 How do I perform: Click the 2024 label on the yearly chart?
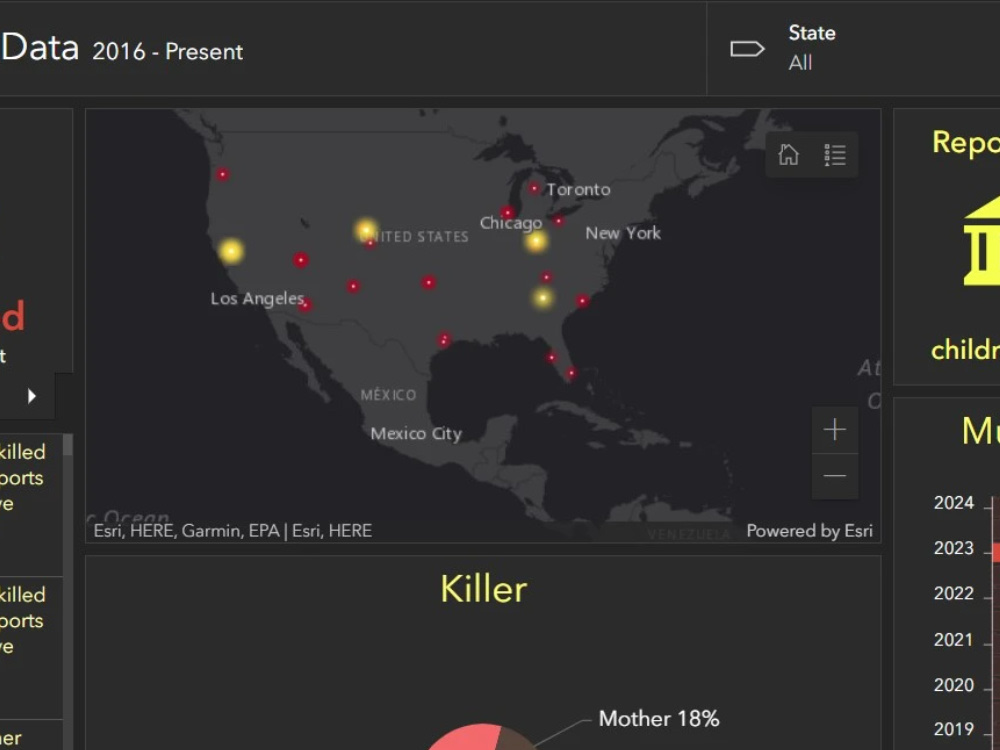pos(952,503)
